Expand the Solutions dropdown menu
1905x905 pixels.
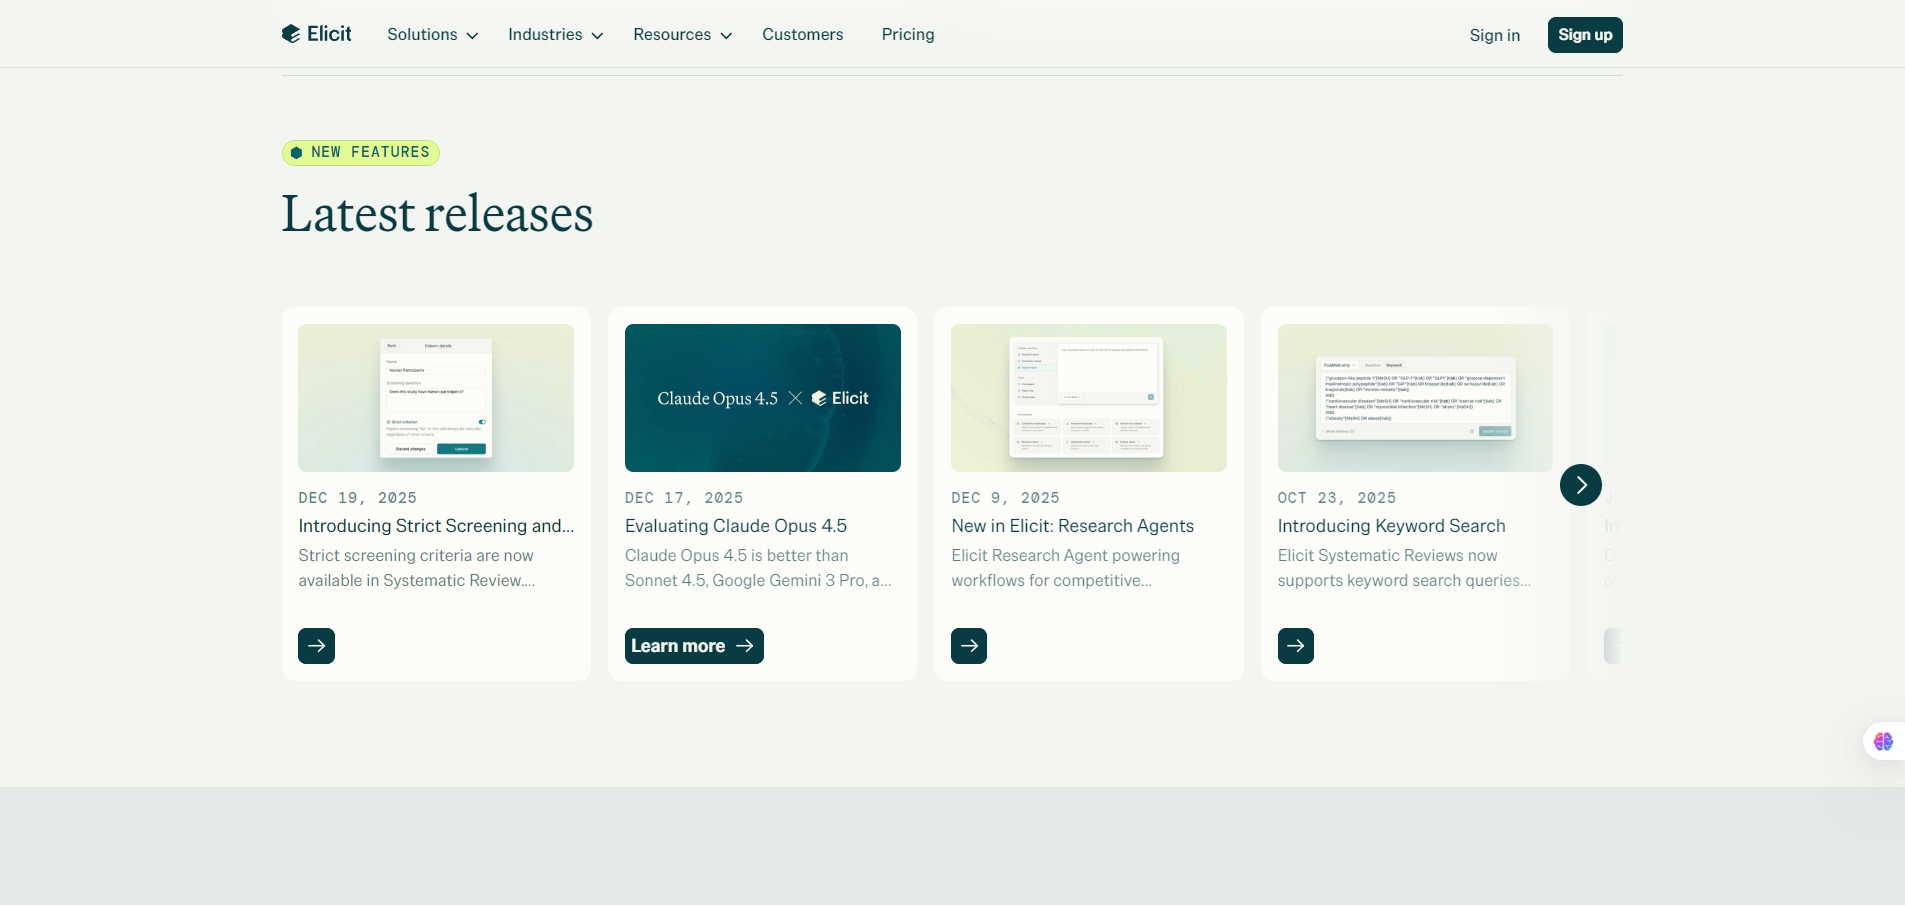432,35
